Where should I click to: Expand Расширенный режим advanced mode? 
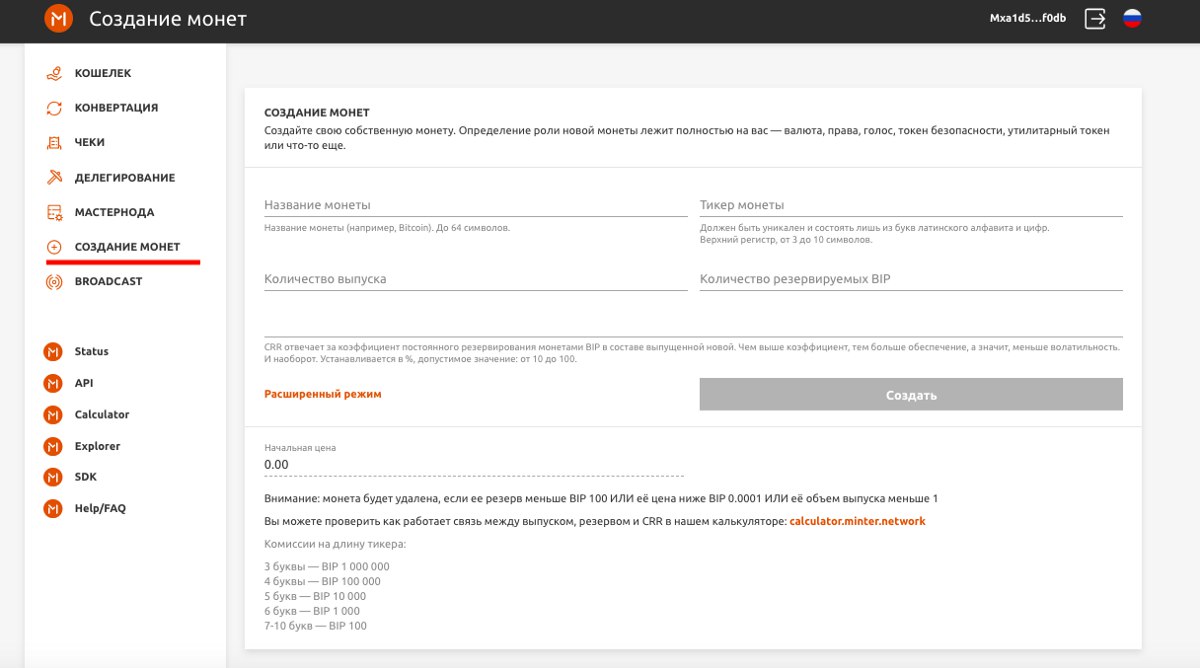point(323,394)
